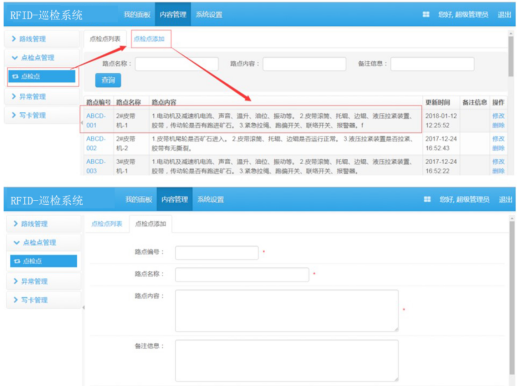The image size is (520, 386).
Task: Focus the 备注信息 search field
Action: point(432,64)
